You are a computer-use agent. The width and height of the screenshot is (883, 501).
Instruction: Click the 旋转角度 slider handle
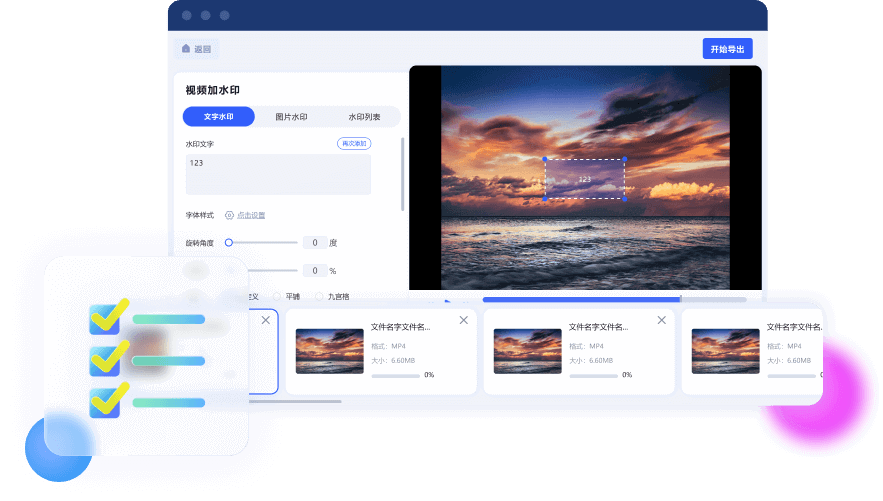pos(229,243)
